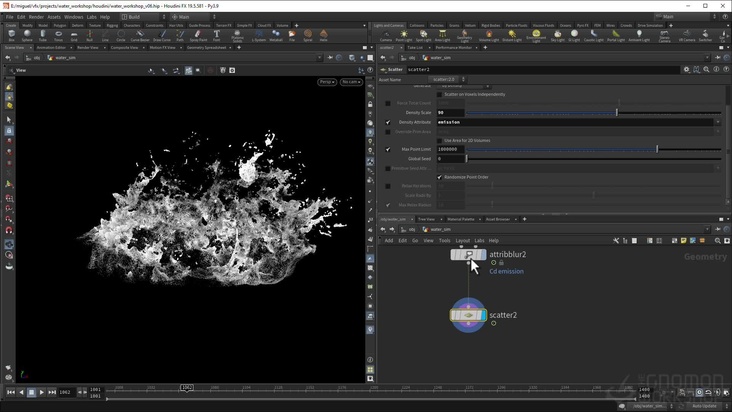Click the Global Seed input field

pos(450,159)
